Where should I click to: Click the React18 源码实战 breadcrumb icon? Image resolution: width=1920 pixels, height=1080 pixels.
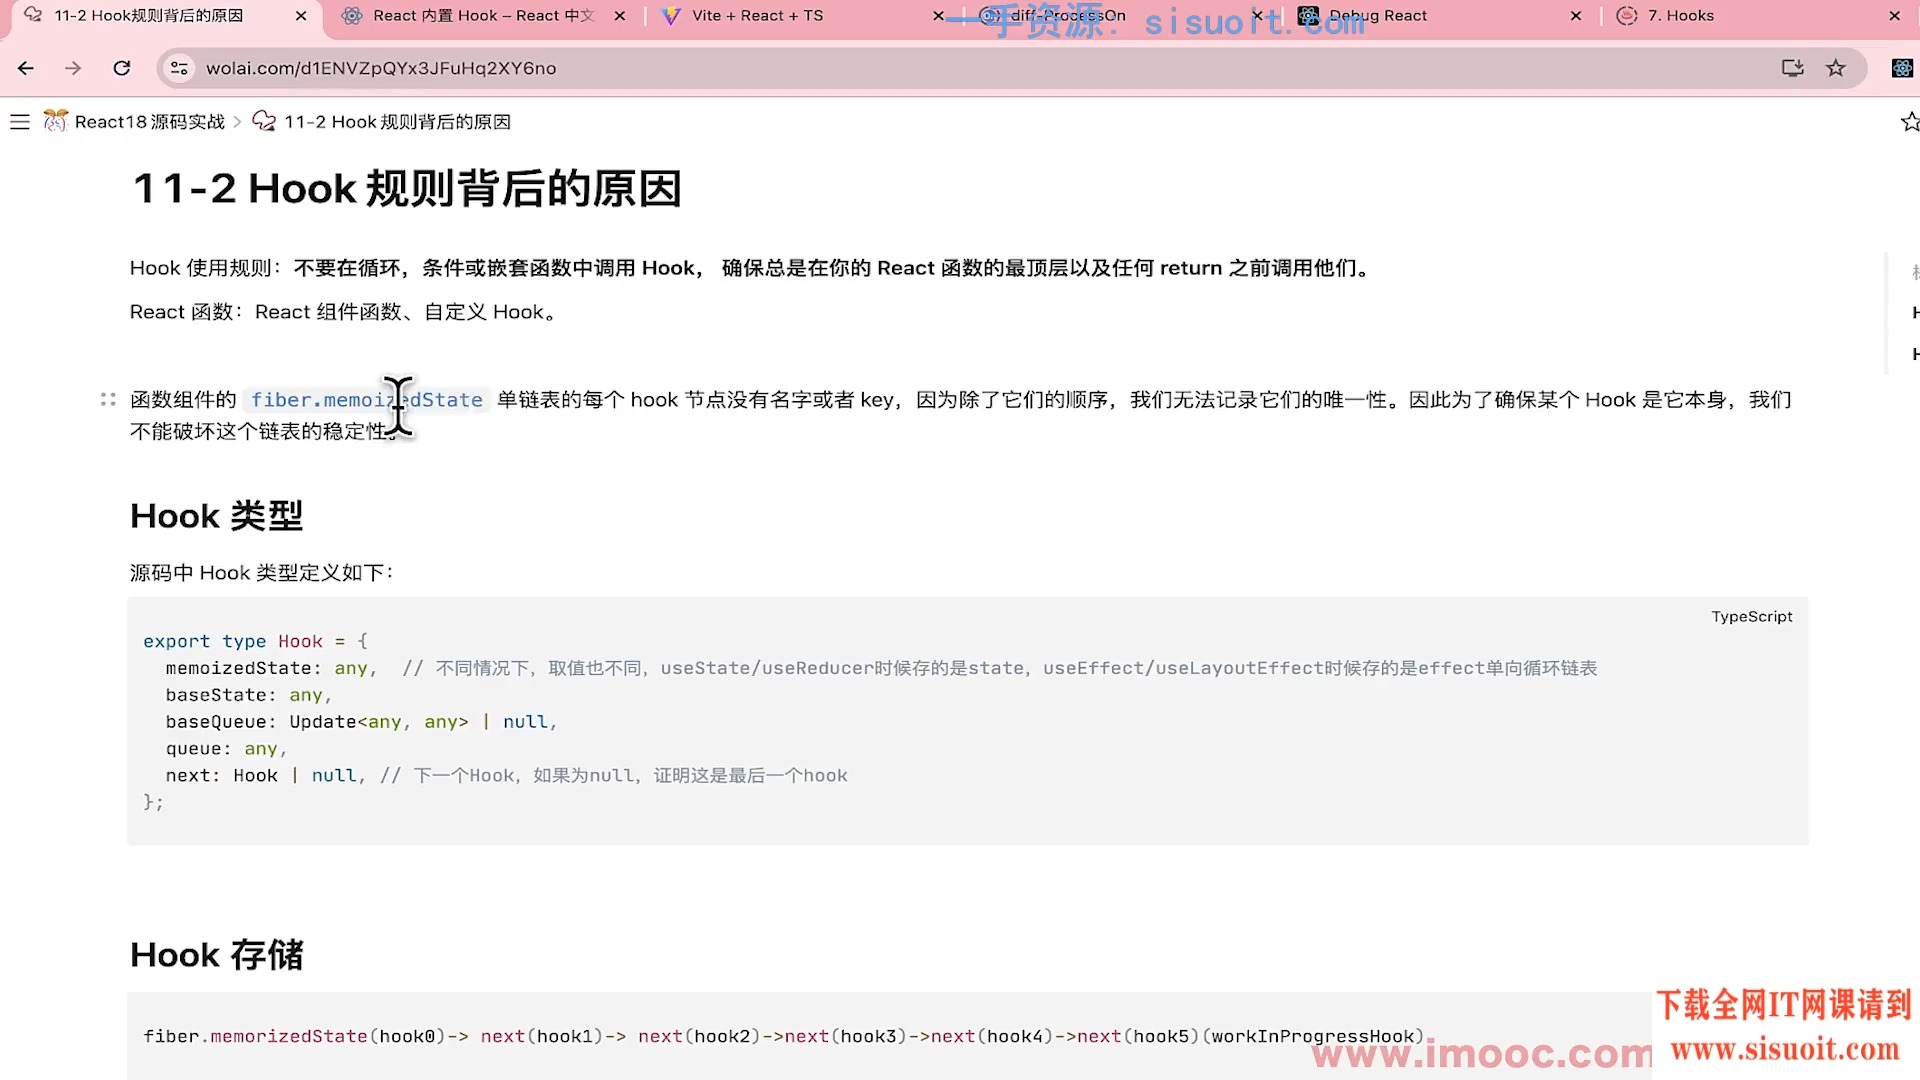coord(56,121)
